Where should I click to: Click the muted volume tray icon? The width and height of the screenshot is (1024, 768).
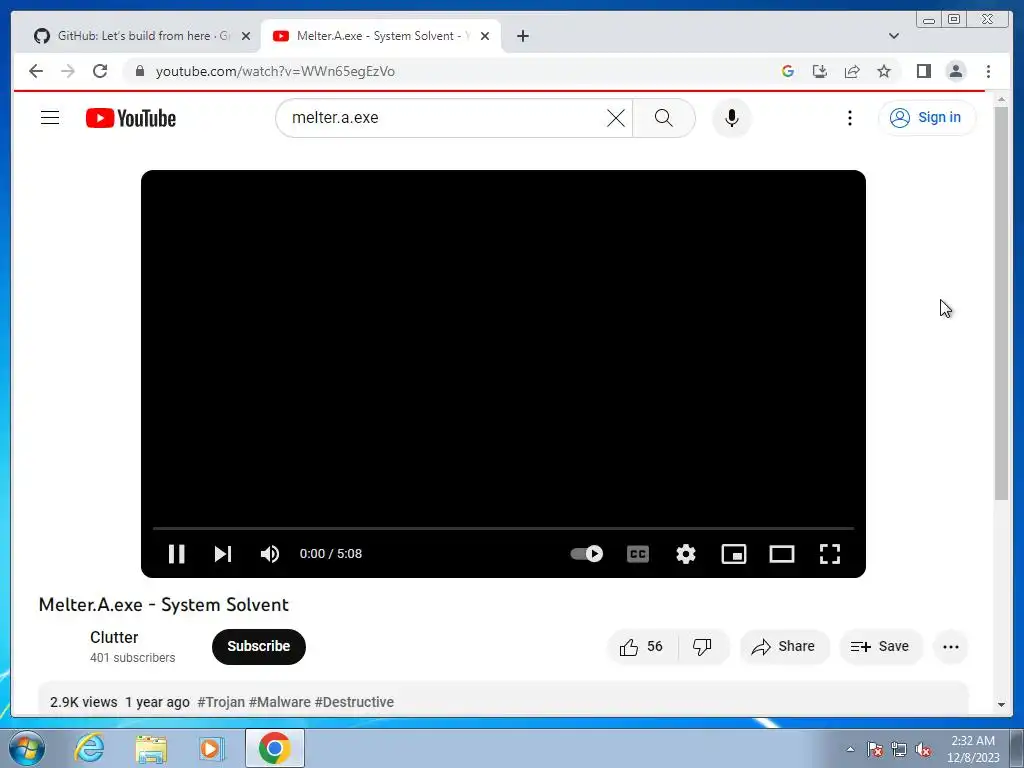coord(923,750)
